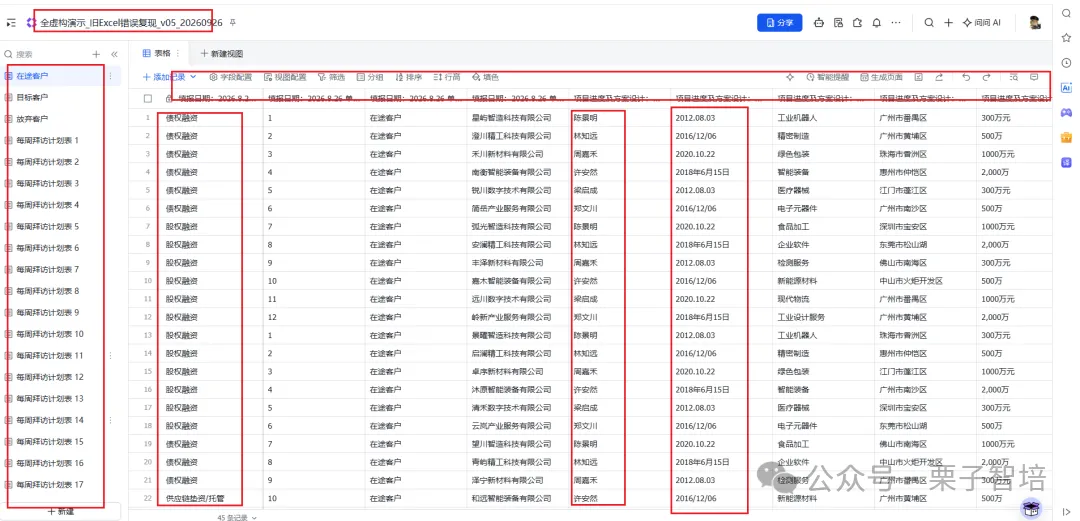Select the 放弃客户 sheet

pos(32,119)
